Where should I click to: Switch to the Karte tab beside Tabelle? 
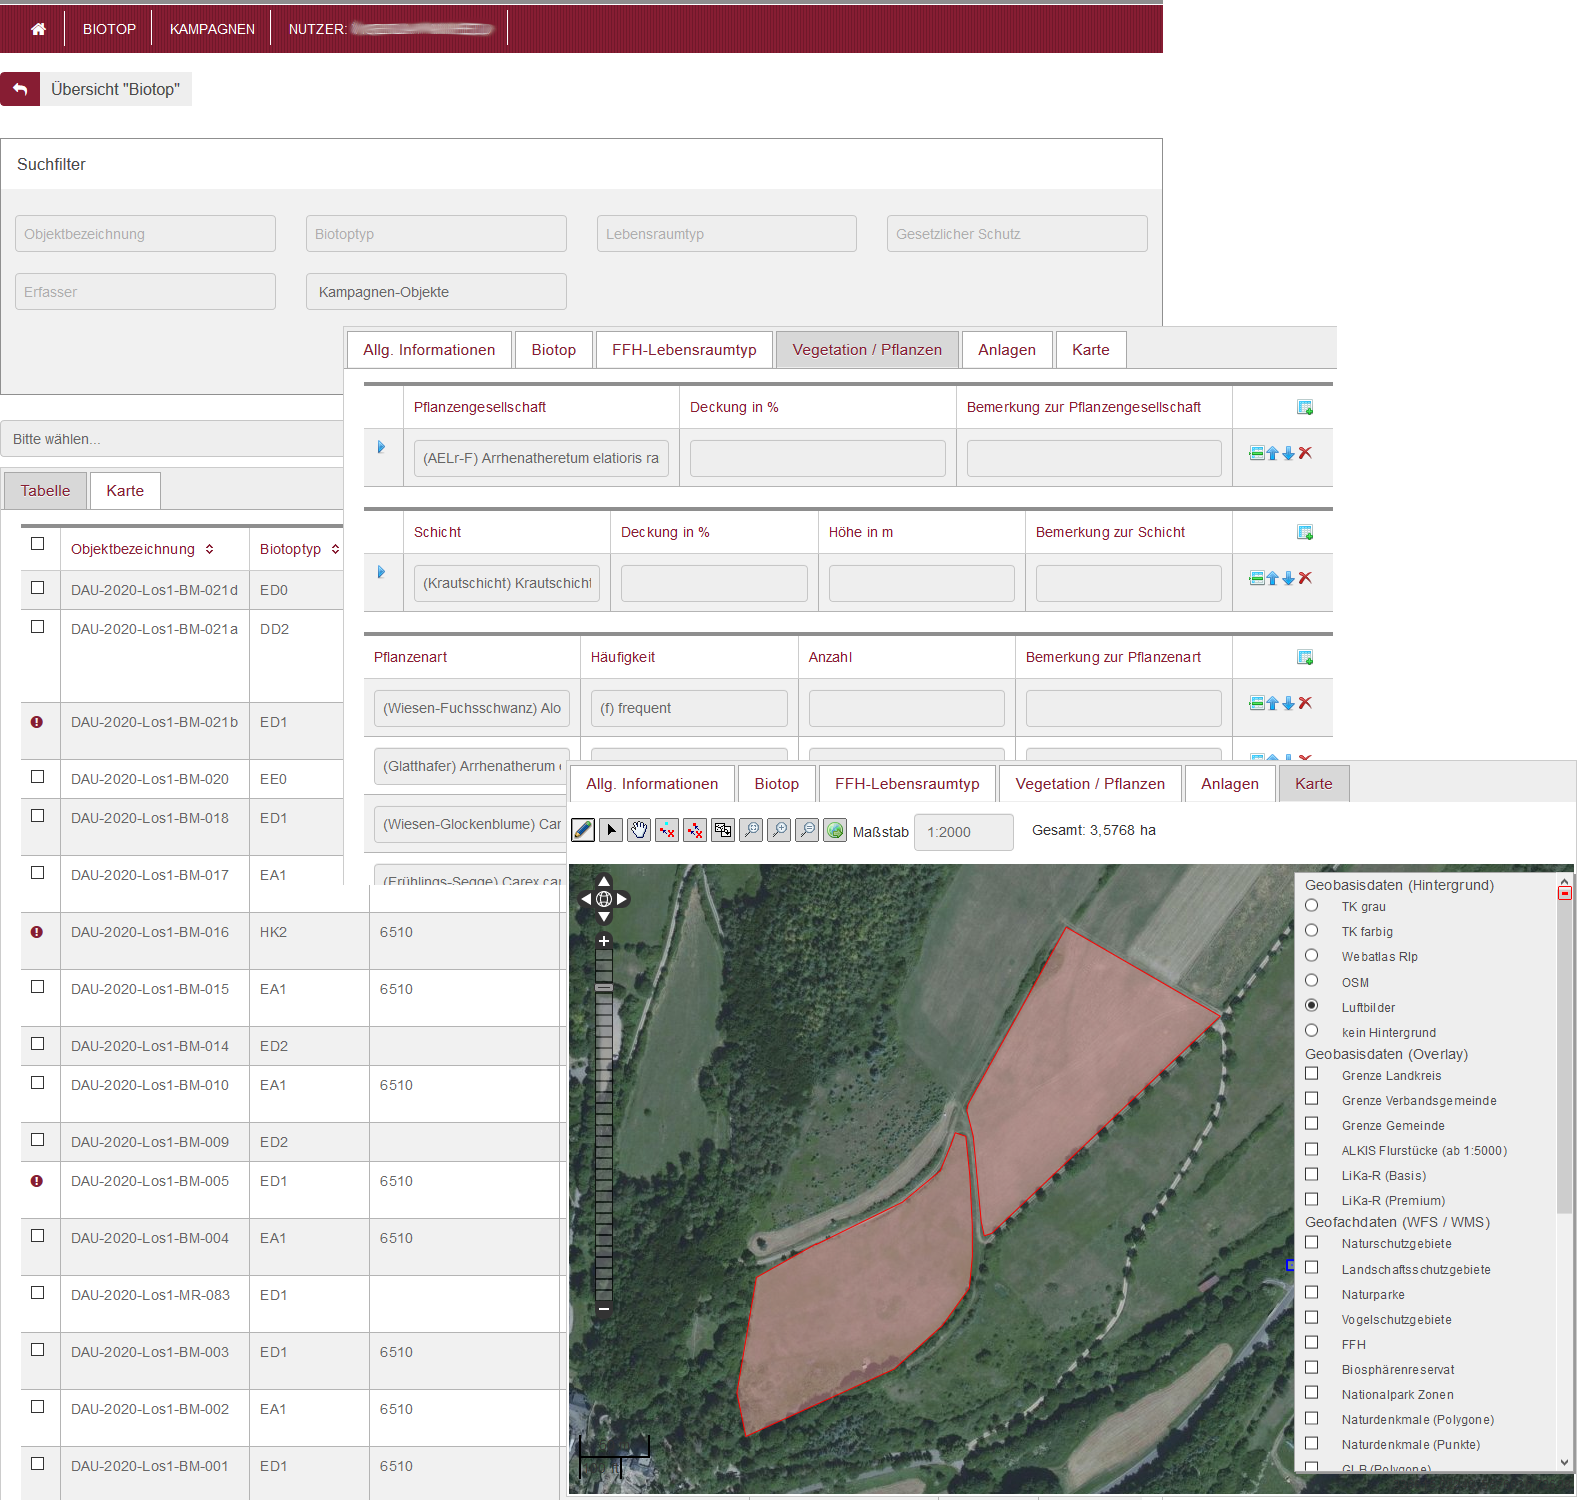125,491
